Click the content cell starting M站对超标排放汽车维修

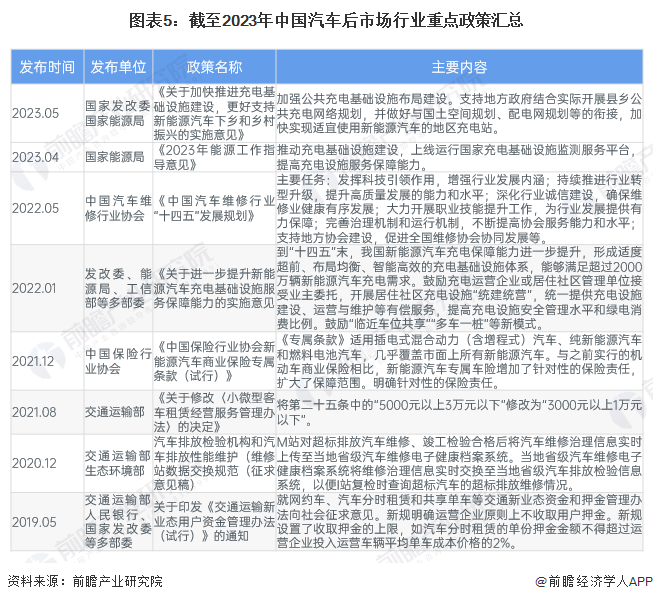tap(459, 463)
